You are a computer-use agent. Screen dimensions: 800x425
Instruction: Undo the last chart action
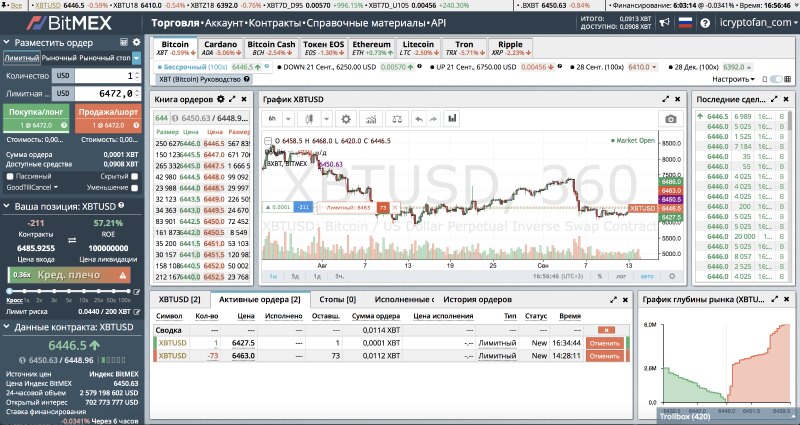coord(419,118)
